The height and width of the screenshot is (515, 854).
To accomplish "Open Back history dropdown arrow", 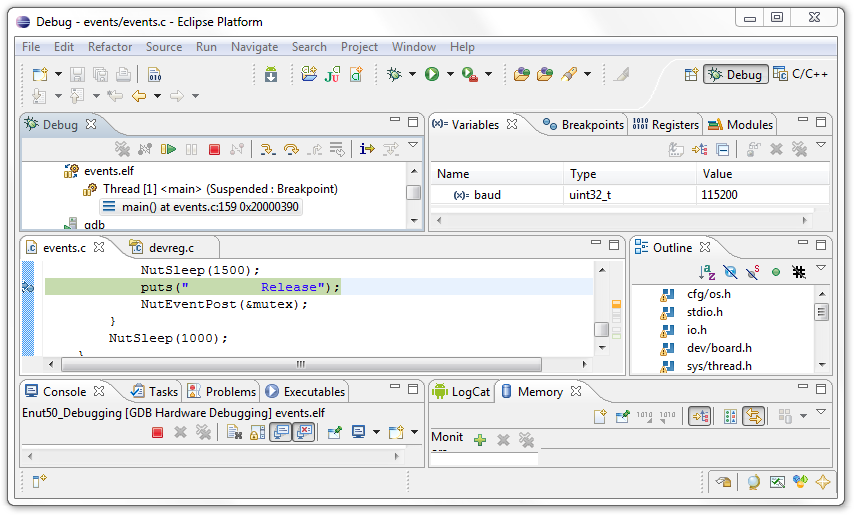I will (157, 96).
